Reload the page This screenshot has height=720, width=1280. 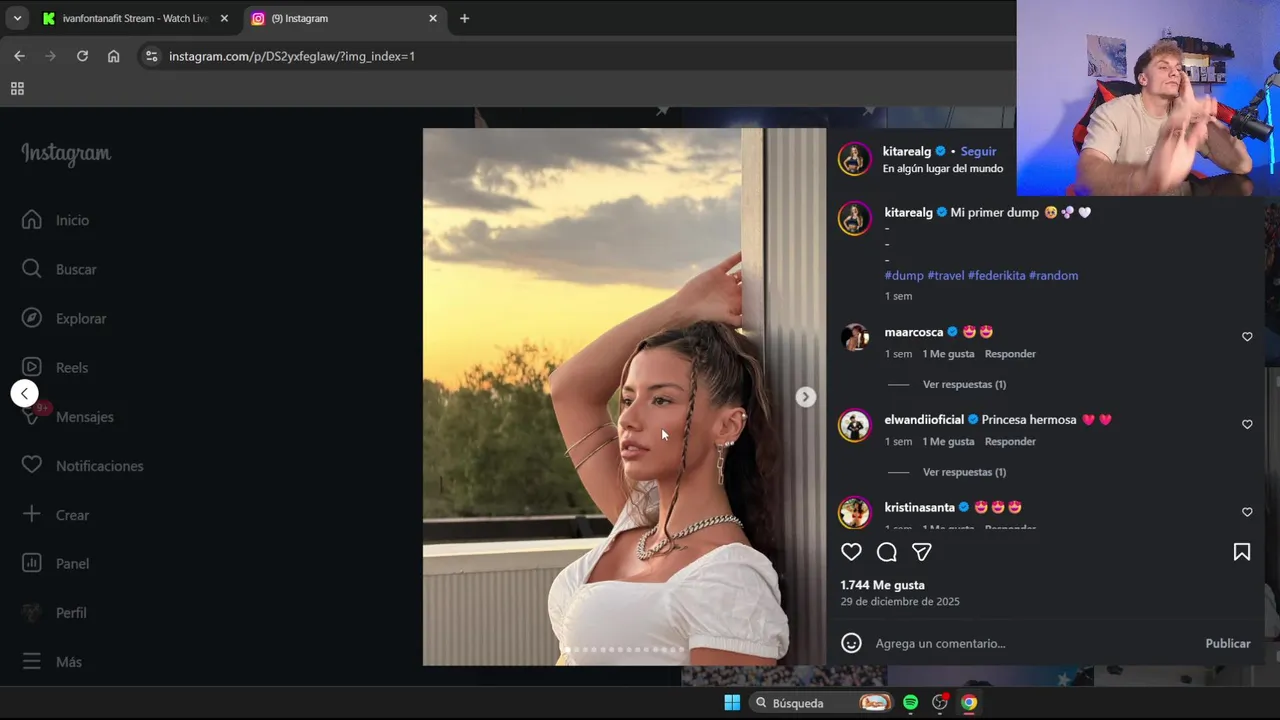(82, 56)
